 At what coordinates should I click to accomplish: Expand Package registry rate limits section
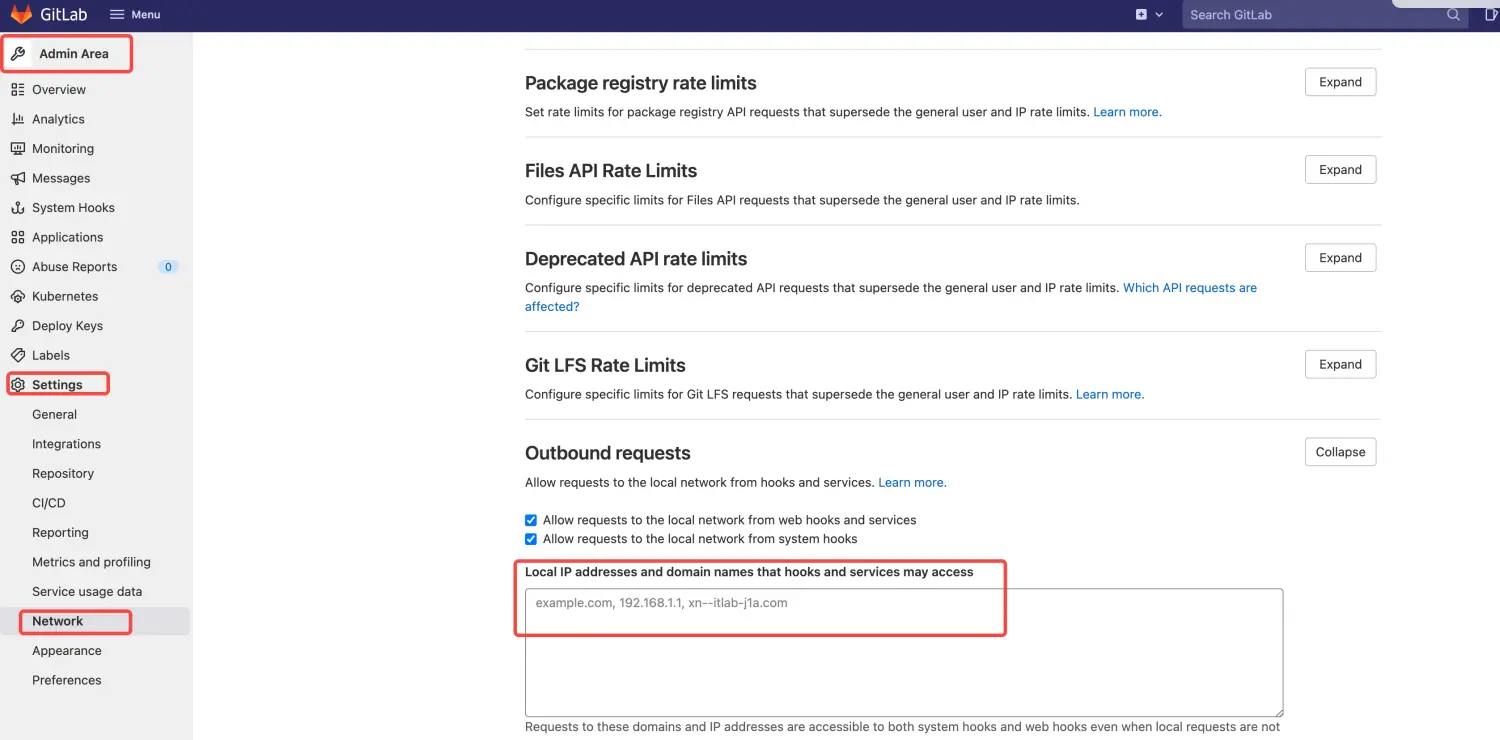click(x=1340, y=82)
